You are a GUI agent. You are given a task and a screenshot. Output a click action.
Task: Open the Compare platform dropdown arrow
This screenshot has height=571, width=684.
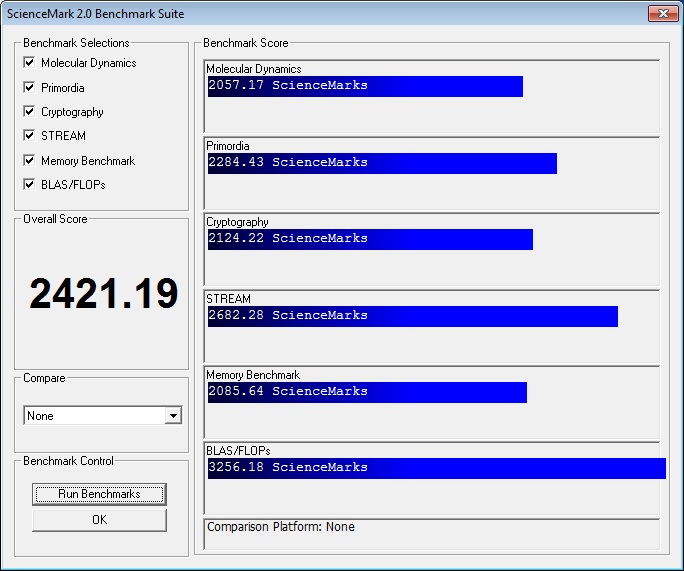[173, 415]
